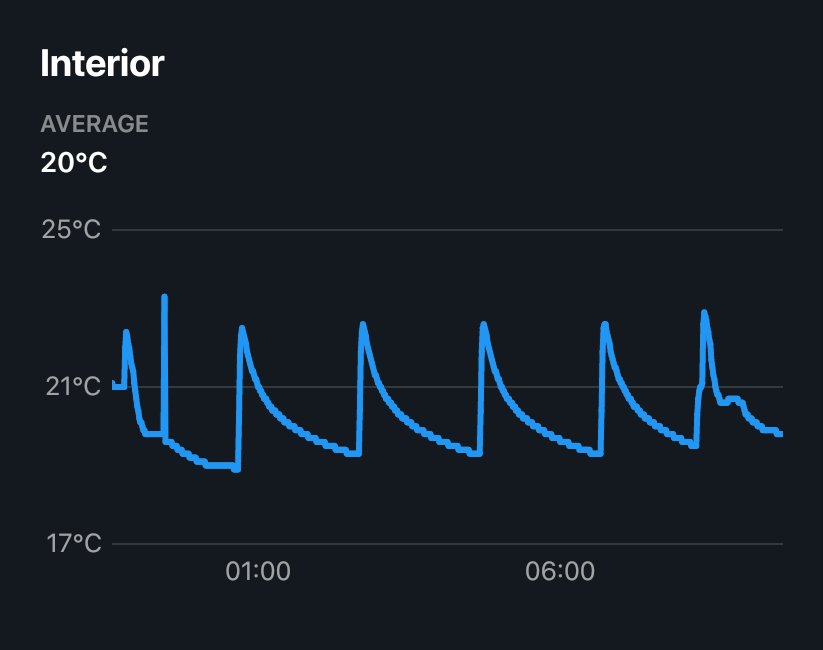
Task: Click the Interior chart title
Action: 102,64
